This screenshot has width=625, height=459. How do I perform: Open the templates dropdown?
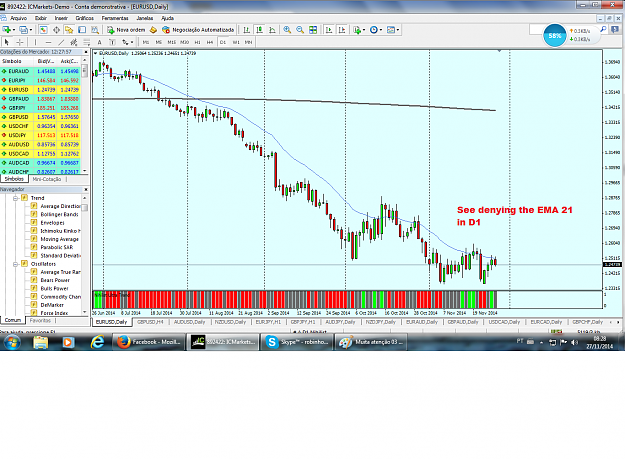(x=393, y=30)
